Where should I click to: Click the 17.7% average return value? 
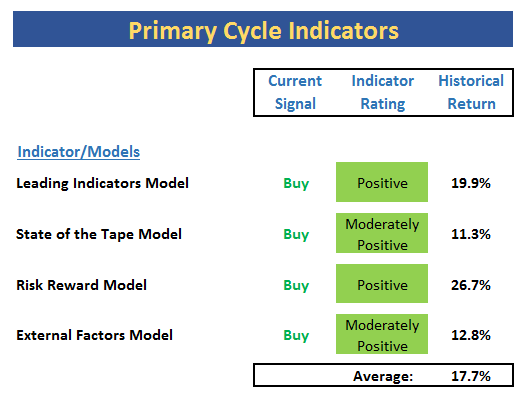point(471,376)
